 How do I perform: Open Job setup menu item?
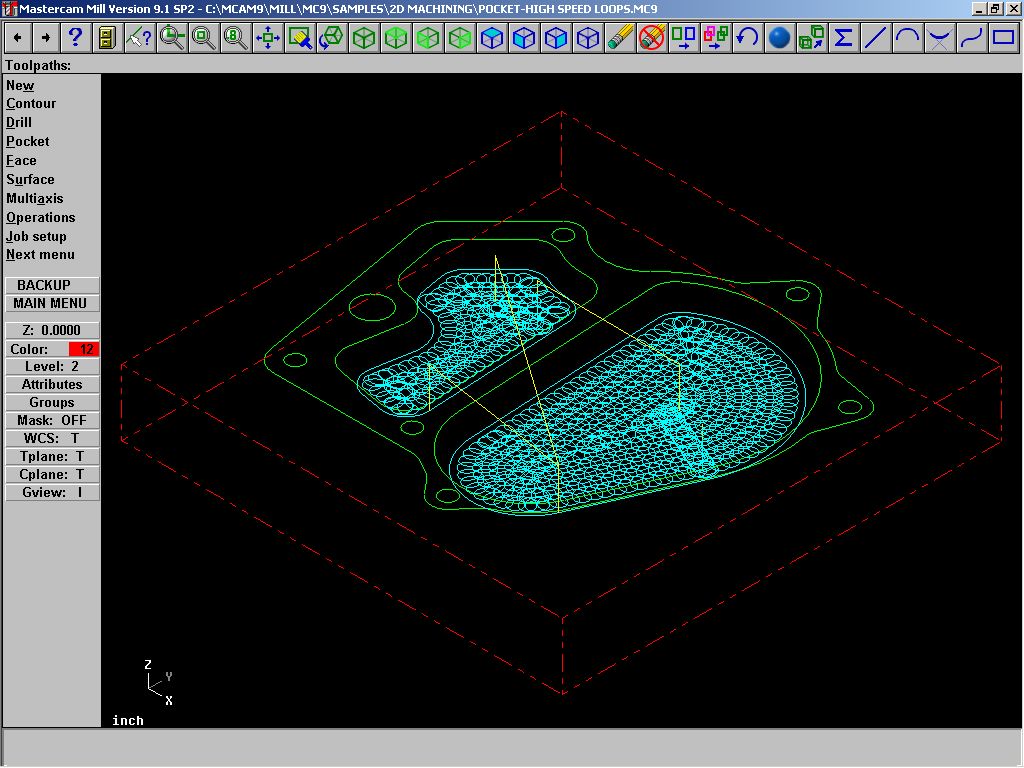[36, 236]
